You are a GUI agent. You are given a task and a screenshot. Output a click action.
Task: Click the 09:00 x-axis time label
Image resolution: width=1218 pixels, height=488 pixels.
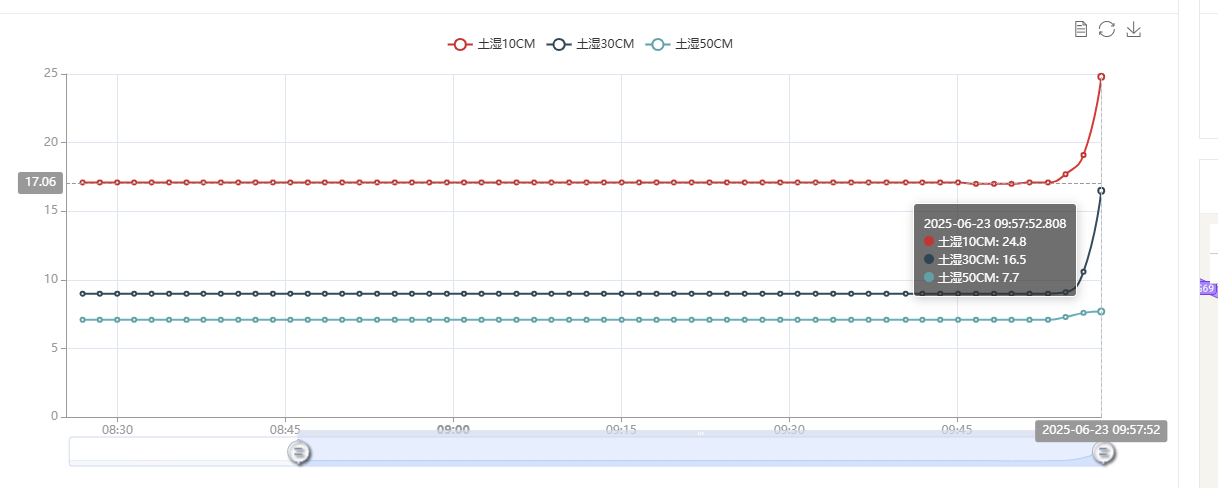pyautogui.click(x=453, y=429)
